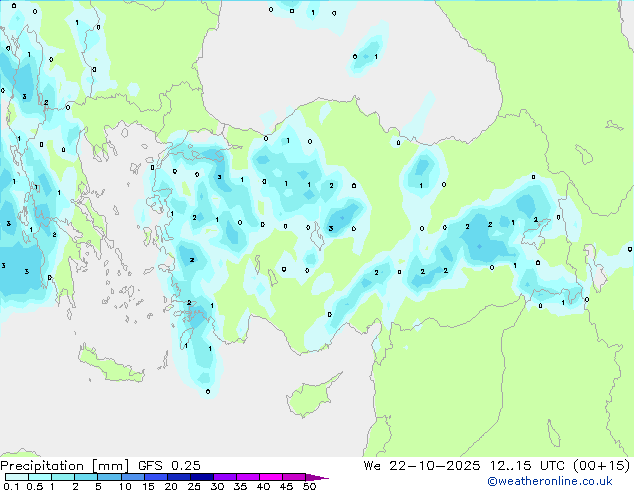Click the '12..15 UTC' time label

[526, 466]
